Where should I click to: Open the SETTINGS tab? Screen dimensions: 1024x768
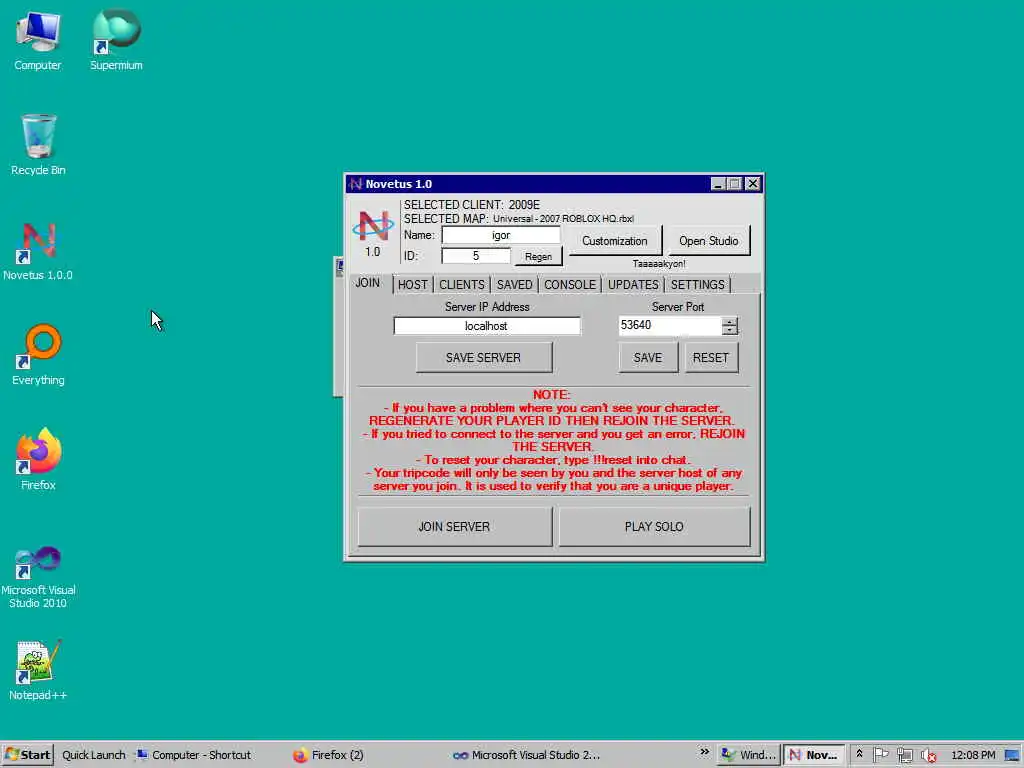tap(697, 285)
